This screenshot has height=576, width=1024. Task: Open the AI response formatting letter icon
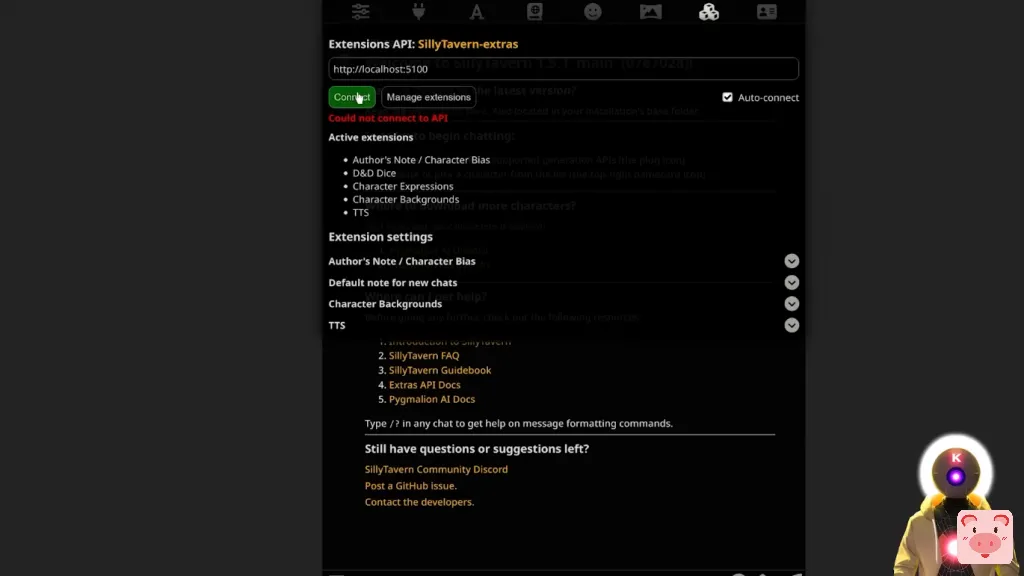[x=477, y=12]
